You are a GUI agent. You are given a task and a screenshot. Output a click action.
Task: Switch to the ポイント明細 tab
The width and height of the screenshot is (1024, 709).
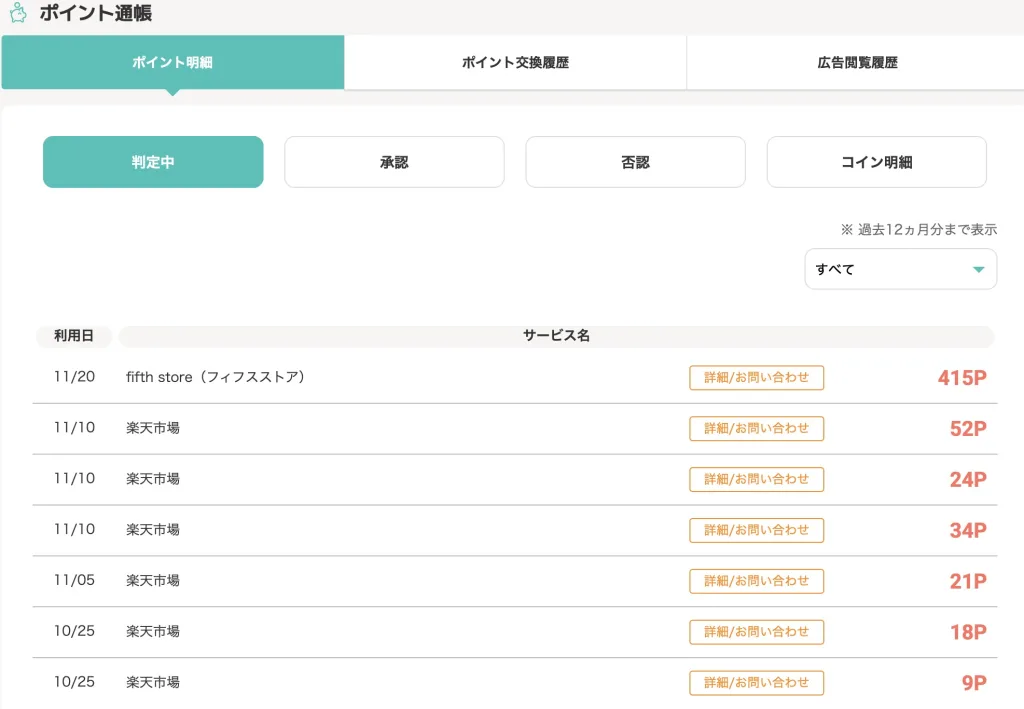pyautogui.click(x=173, y=62)
